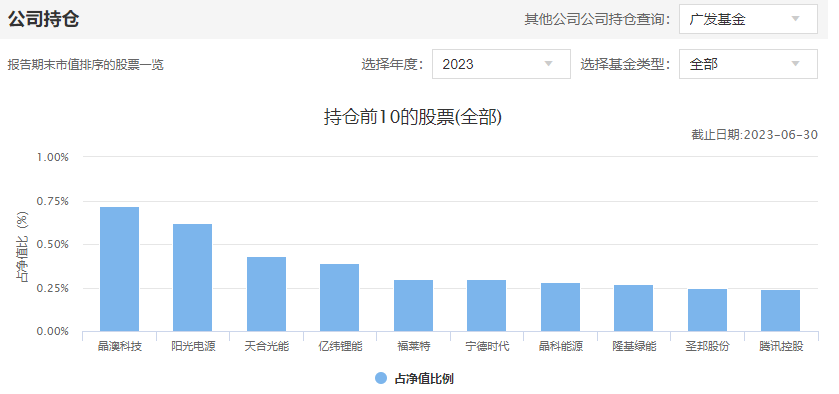
Task: Click the 0.75% y-axis value
Action: [53, 201]
